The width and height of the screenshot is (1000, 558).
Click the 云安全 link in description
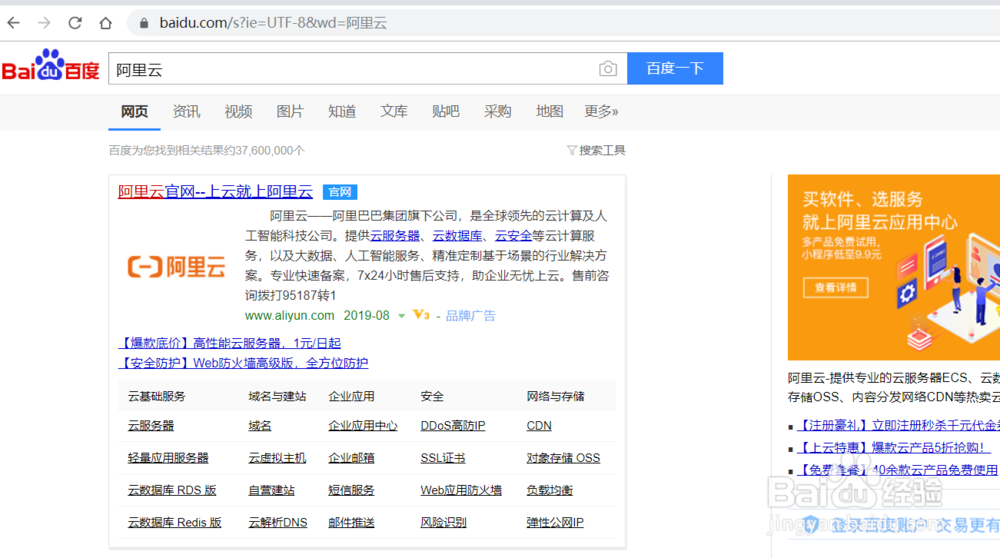(x=513, y=236)
